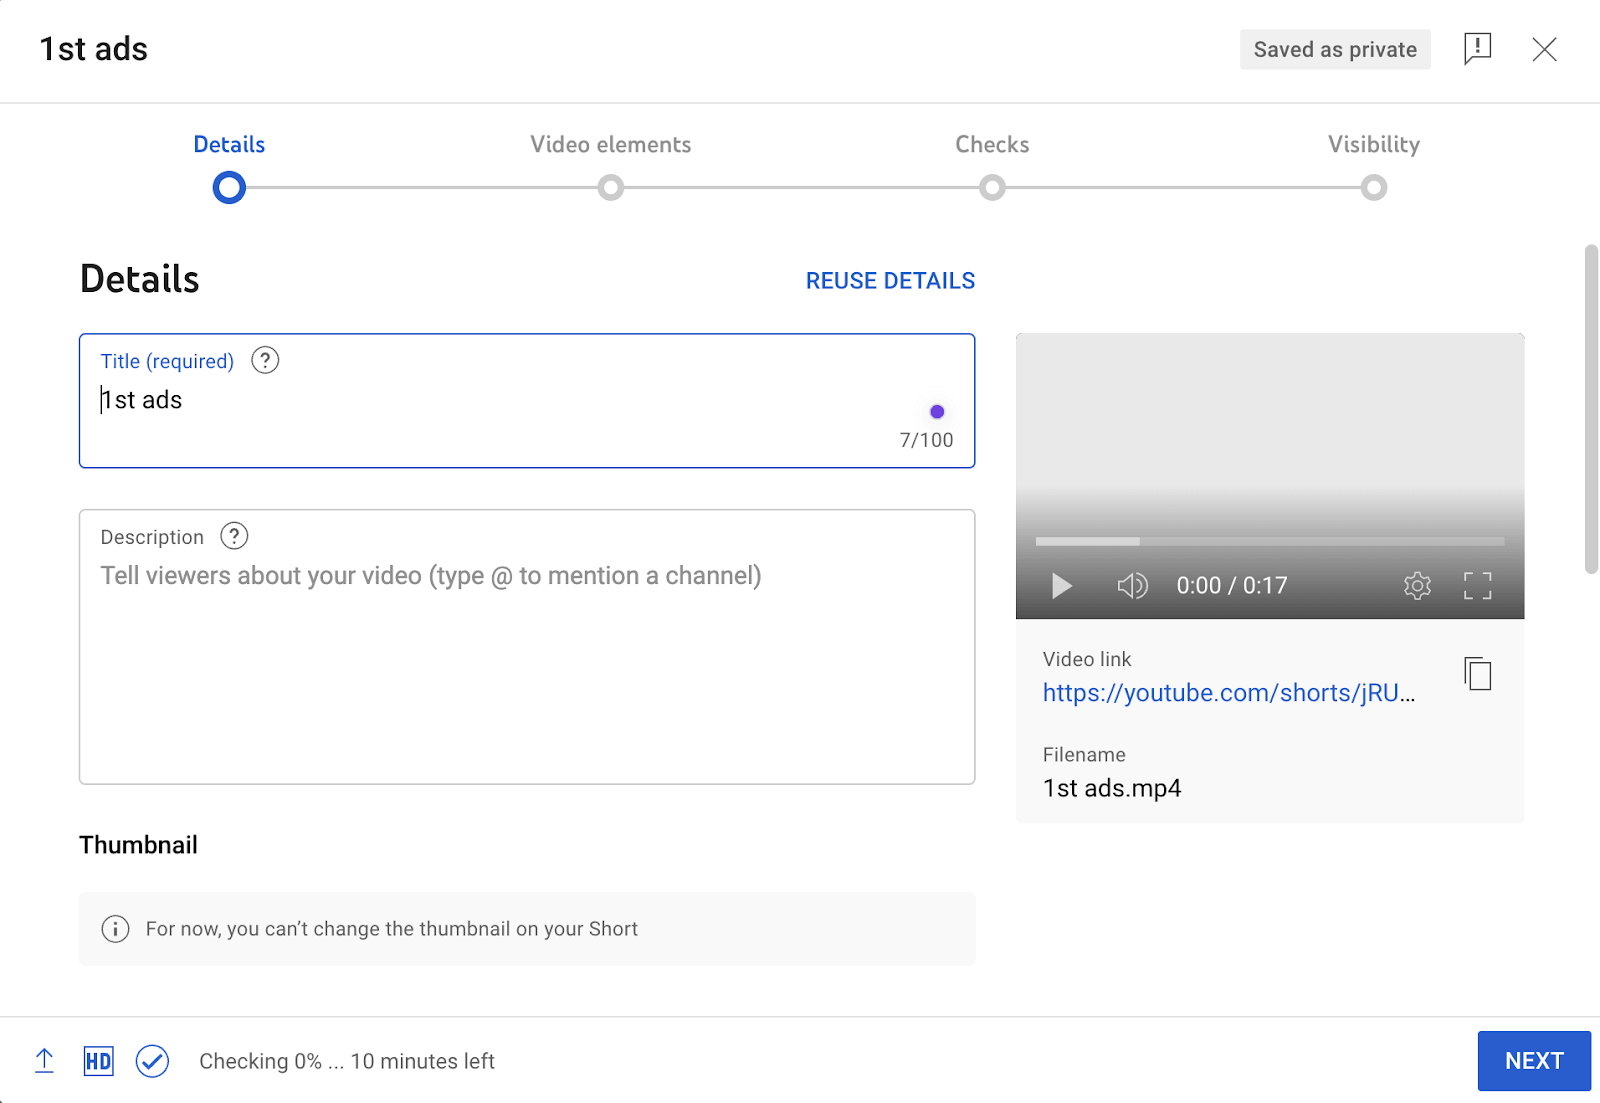Image resolution: width=1600 pixels, height=1103 pixels.
Task: Click the Visibility step circle
Action: (1374, 187)
